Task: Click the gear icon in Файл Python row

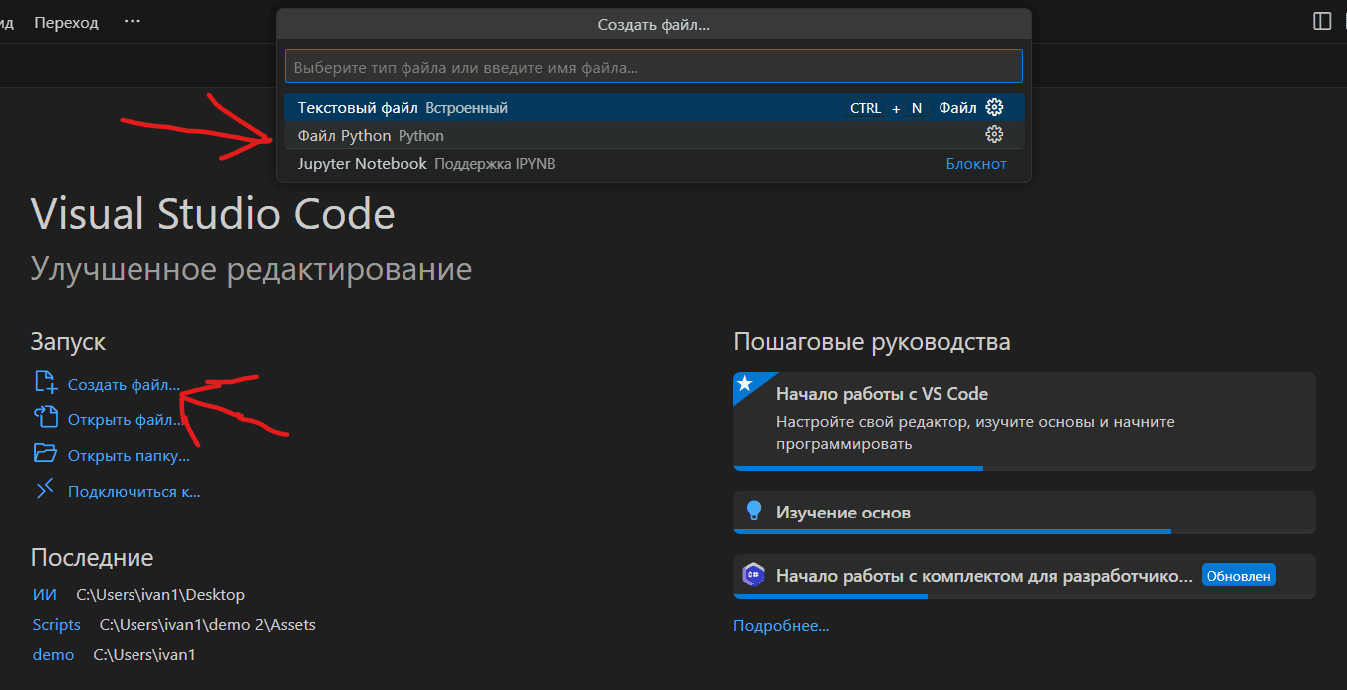Action: tap(994, 134)
